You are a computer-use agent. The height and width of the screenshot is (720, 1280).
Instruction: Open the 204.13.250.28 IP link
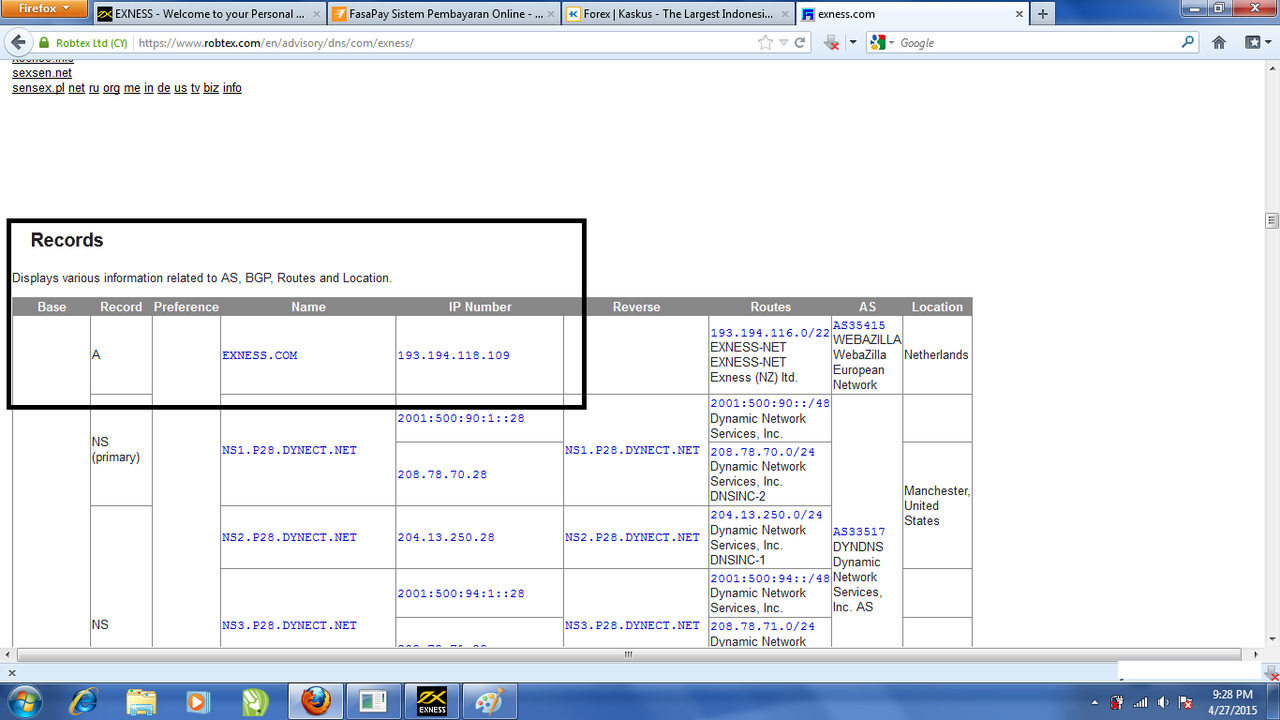tap(446, 537)
